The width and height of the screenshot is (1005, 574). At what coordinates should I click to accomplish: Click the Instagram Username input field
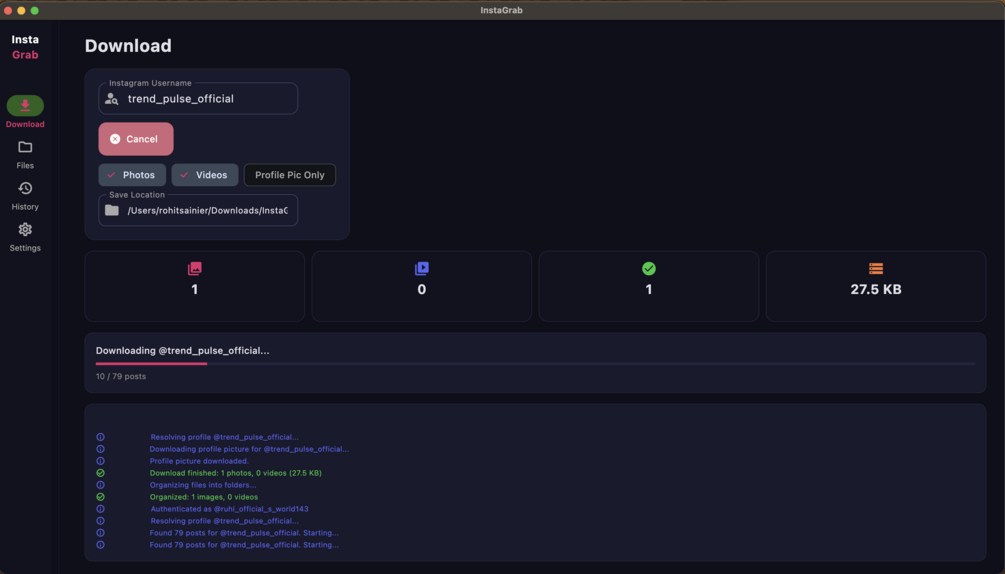pyautogui.click(x=198, y=99)
